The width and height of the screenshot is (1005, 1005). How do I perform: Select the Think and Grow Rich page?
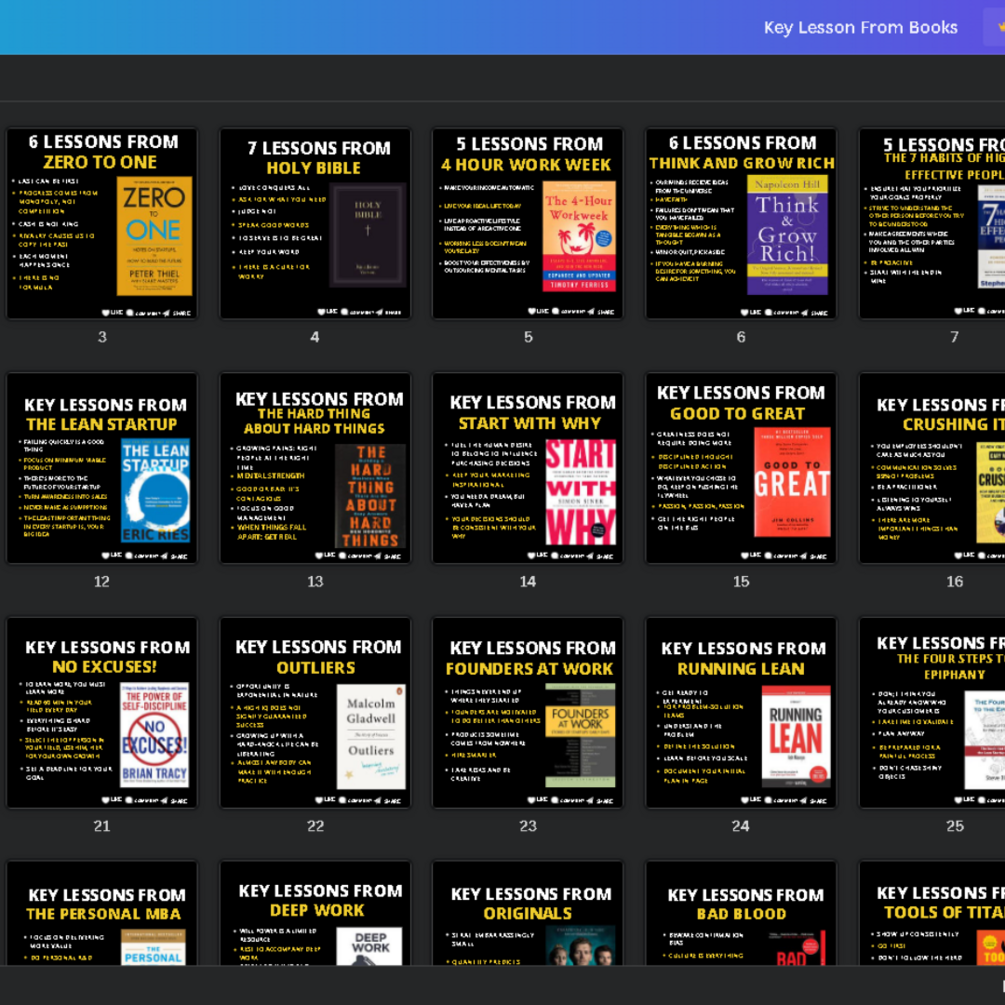click(741, 223)
